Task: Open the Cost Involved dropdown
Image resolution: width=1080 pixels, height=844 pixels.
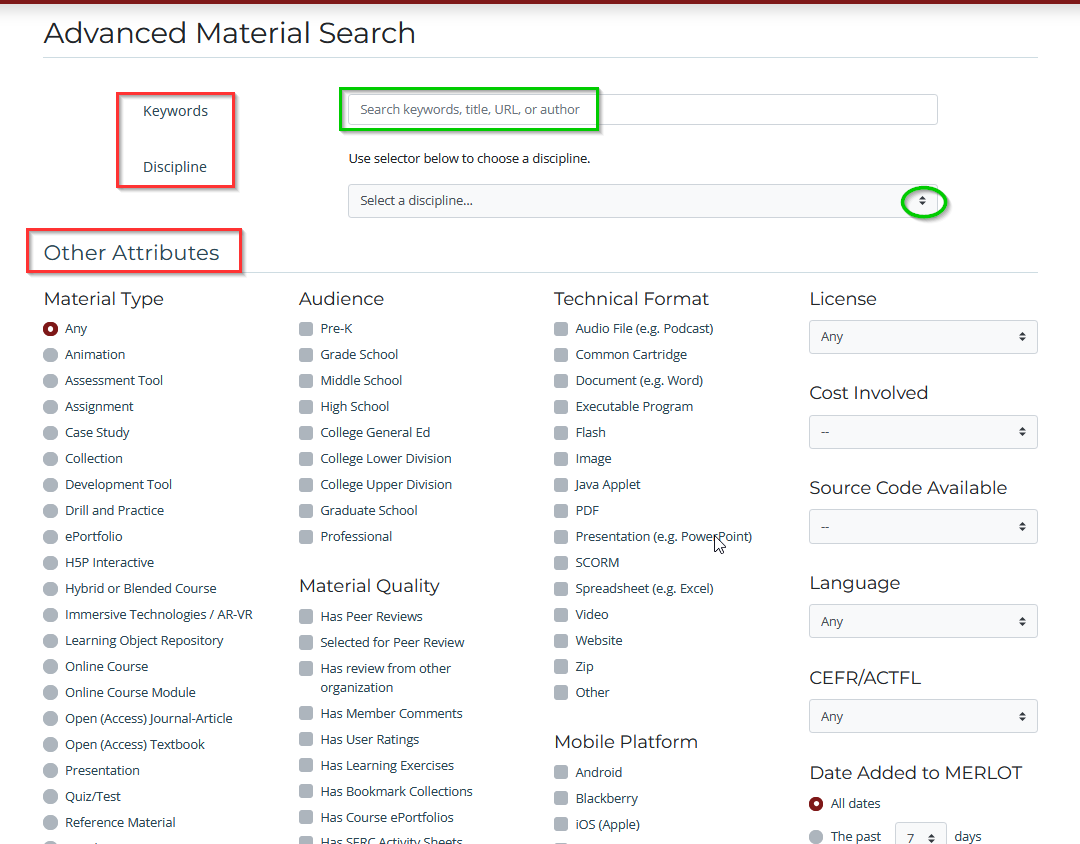Action: (922, 432)
